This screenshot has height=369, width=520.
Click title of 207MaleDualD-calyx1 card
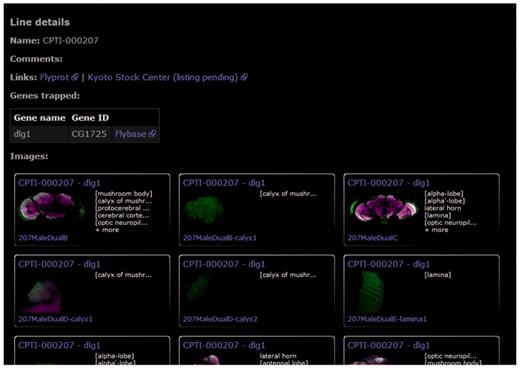click(x=59, y=264)
